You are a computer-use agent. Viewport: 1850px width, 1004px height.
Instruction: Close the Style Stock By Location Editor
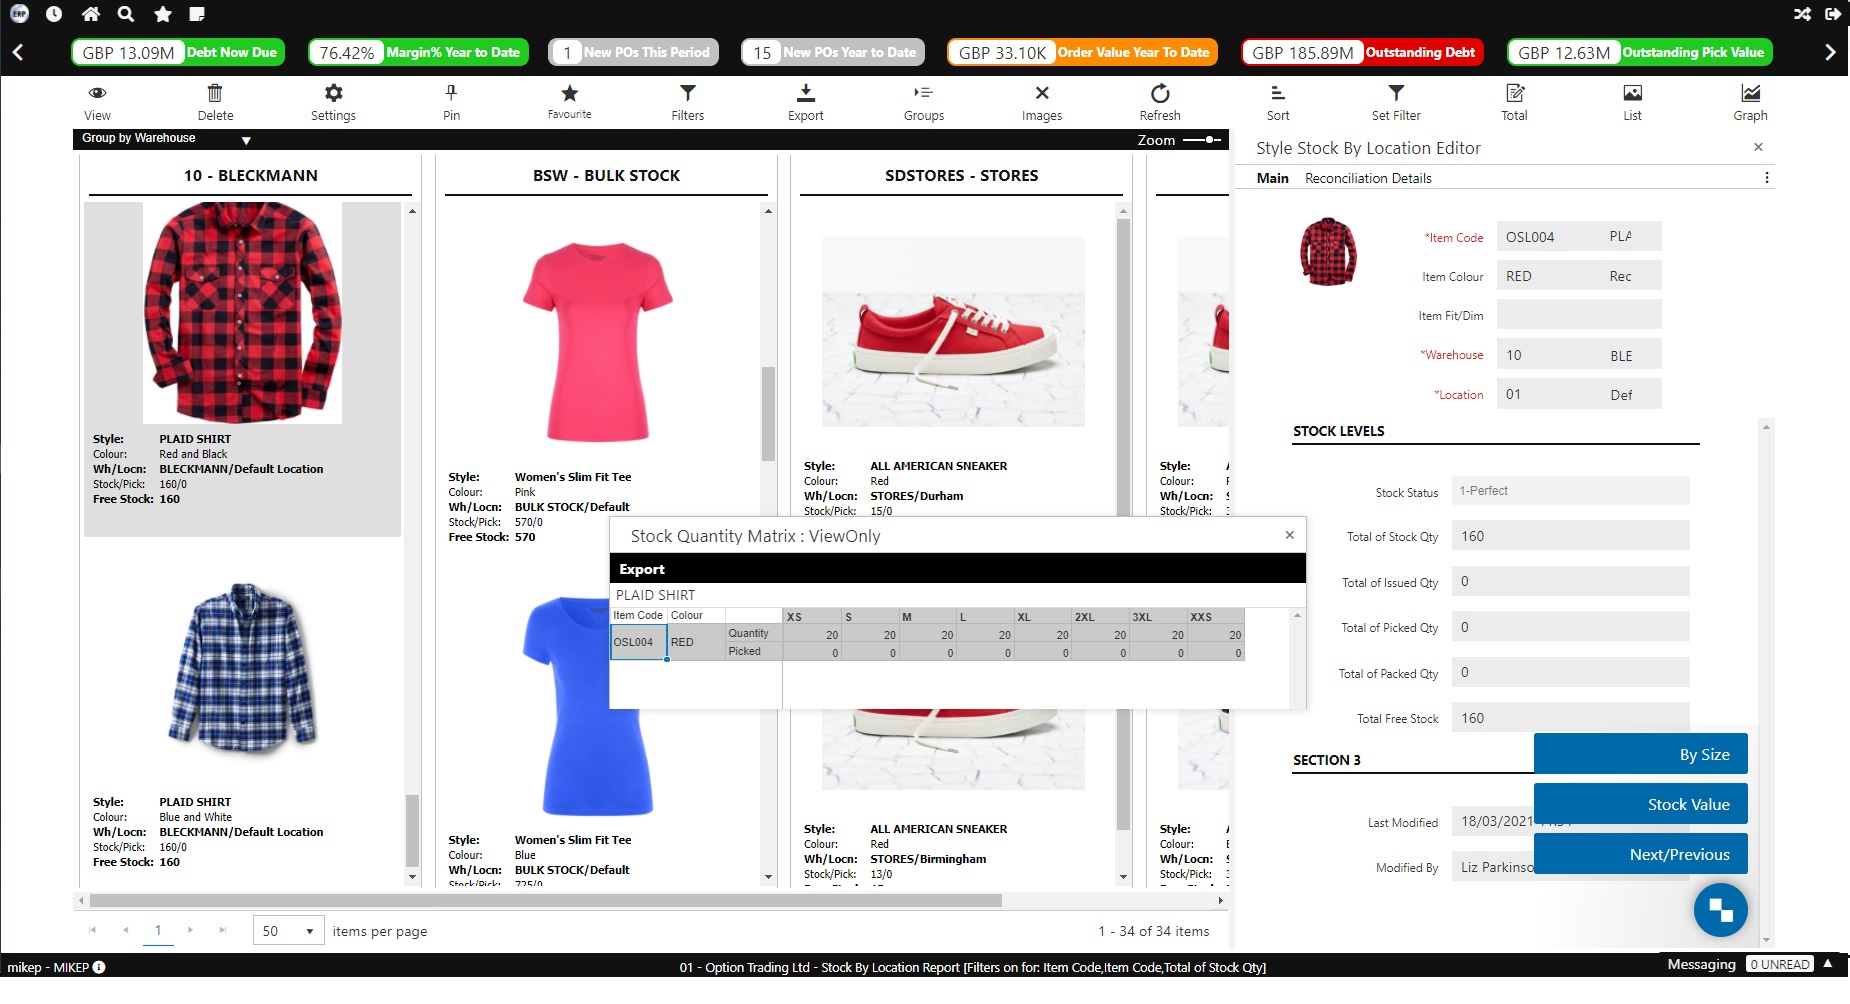tap(1758, 147)
